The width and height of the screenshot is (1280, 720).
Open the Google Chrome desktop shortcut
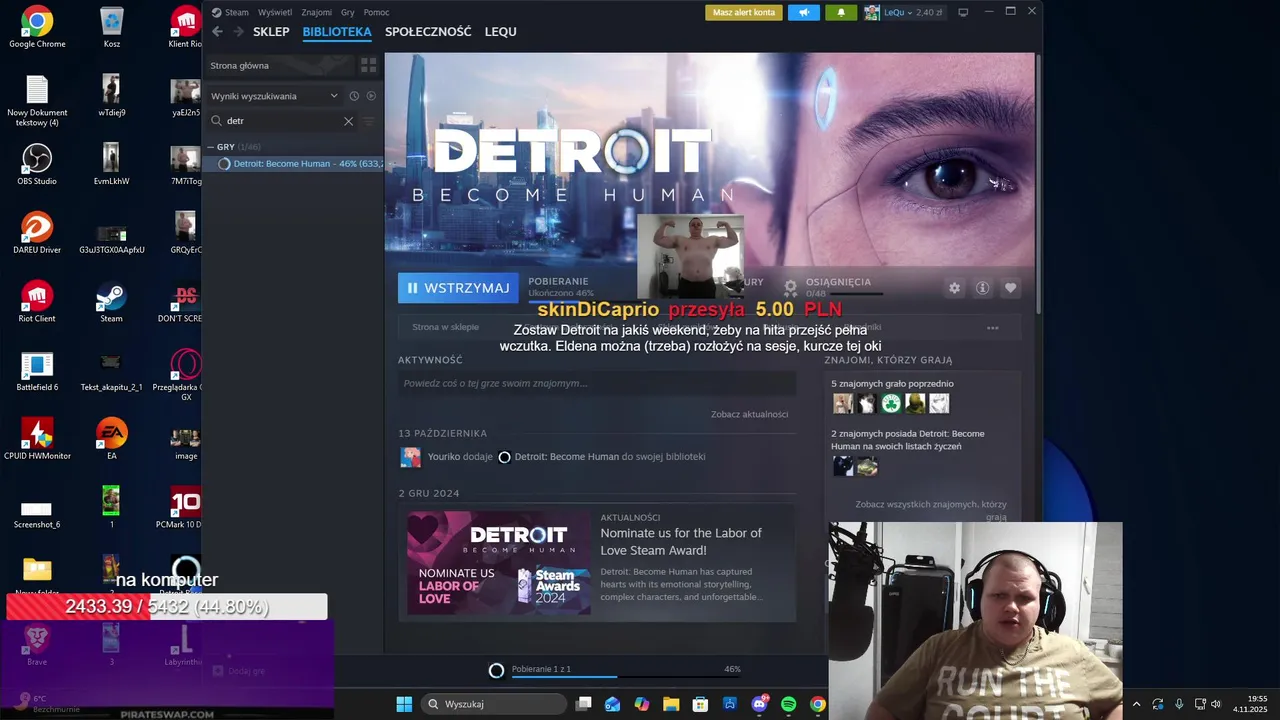(x=37, y=27)
